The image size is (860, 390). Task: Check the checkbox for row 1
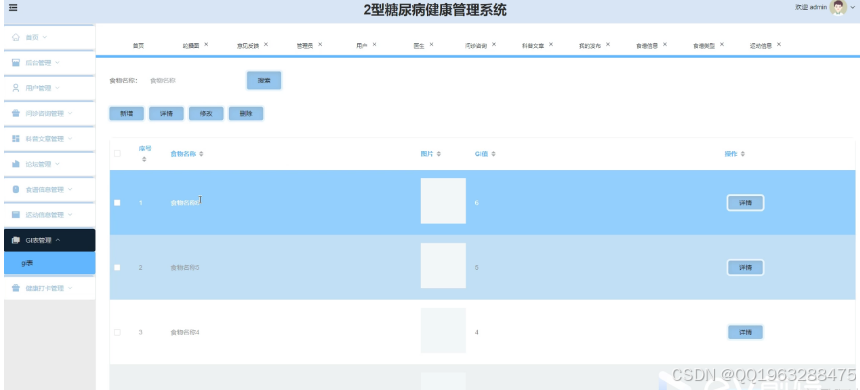pyautogui.click(x=117, y=202)
